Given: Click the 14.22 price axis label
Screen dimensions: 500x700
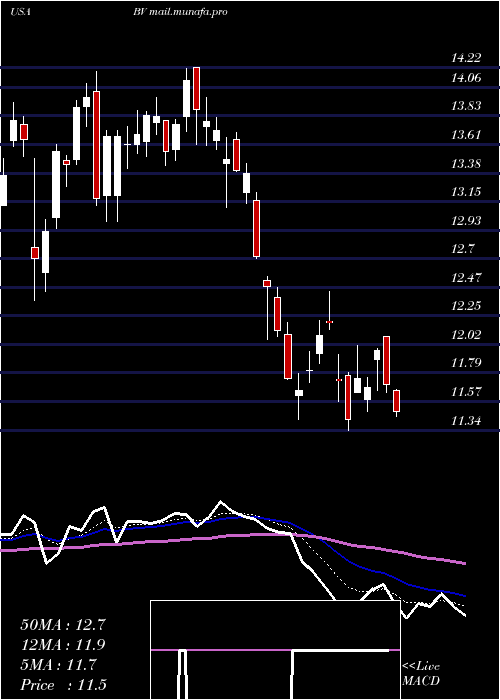Looking at the screenshot, I should 466,58.
